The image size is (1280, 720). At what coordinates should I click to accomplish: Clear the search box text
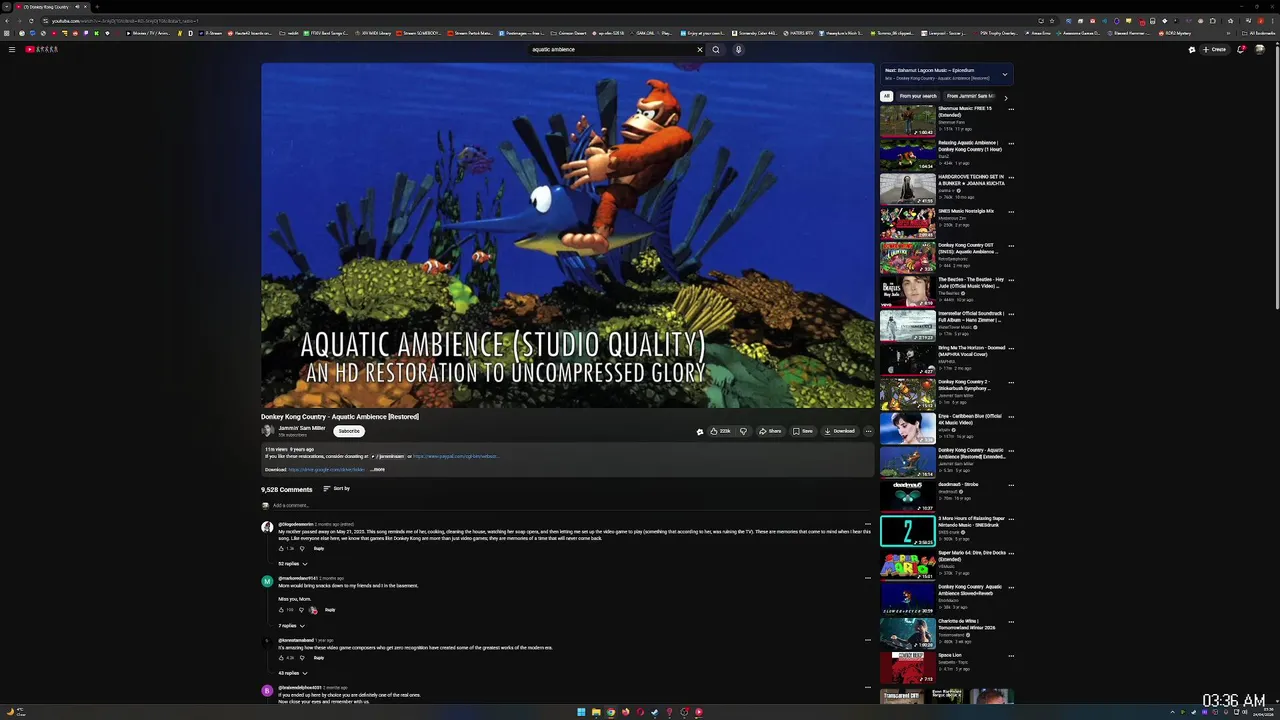(700, 49)
